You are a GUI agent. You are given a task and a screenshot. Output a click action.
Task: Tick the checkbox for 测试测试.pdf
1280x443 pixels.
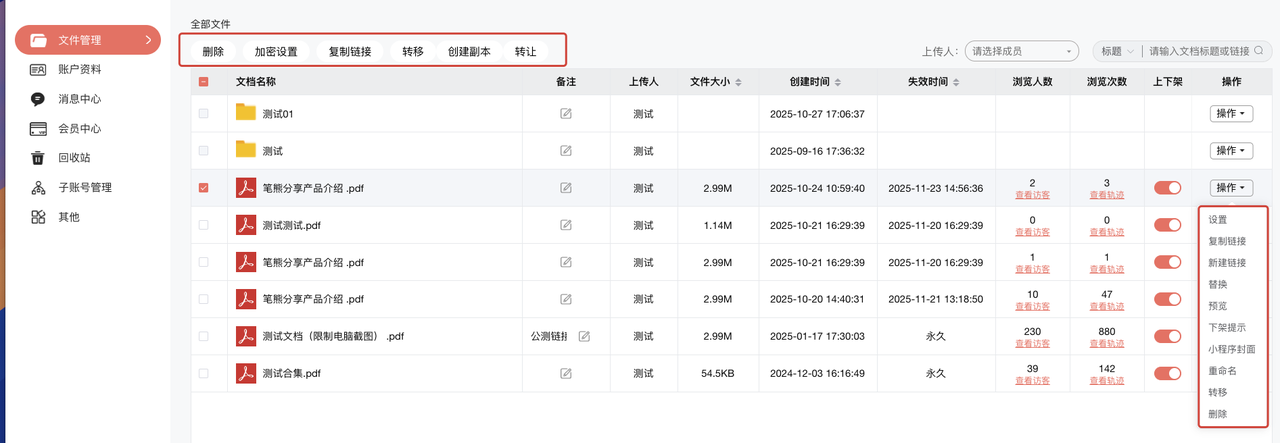pos(204,225)
